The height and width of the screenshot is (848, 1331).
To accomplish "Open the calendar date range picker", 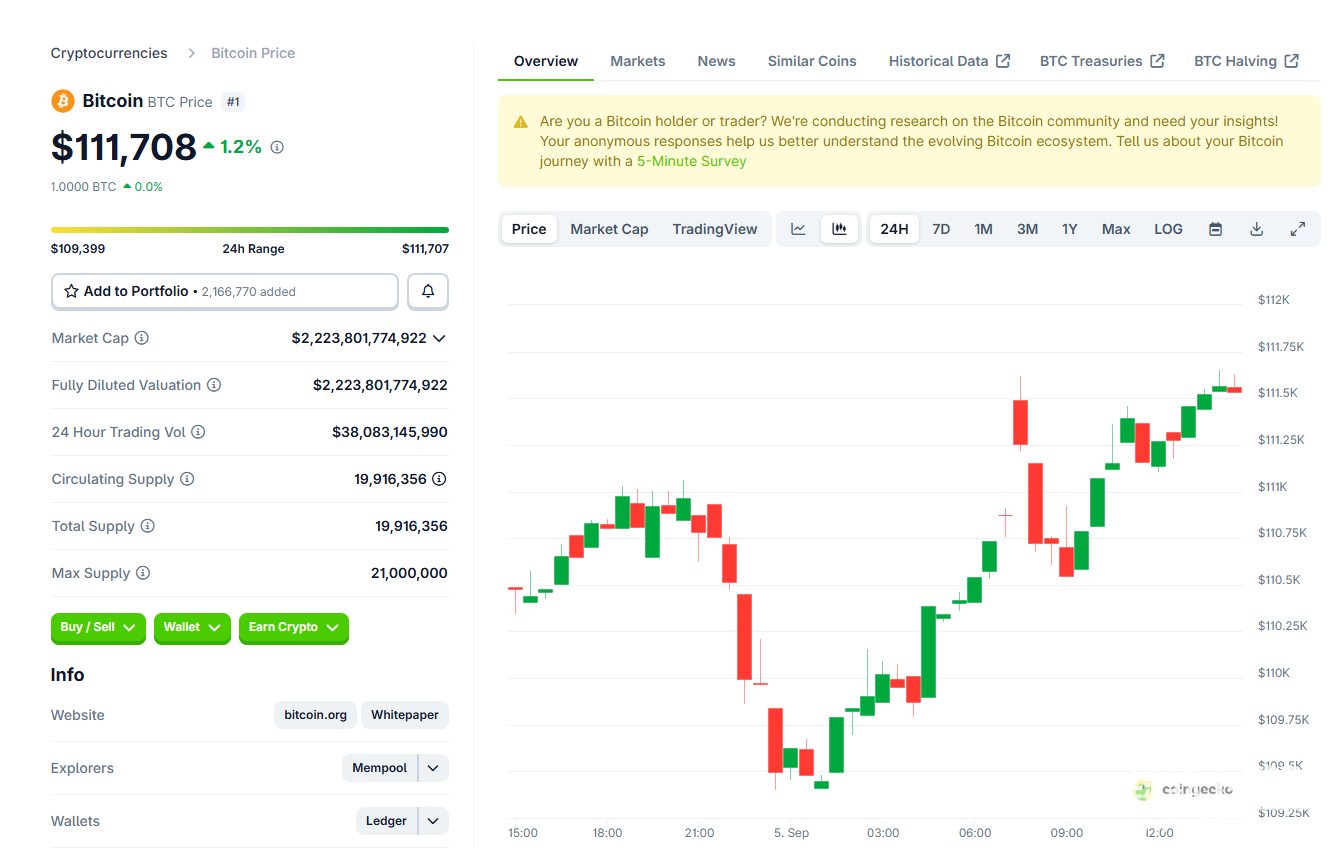I will tap(1215, 229).
